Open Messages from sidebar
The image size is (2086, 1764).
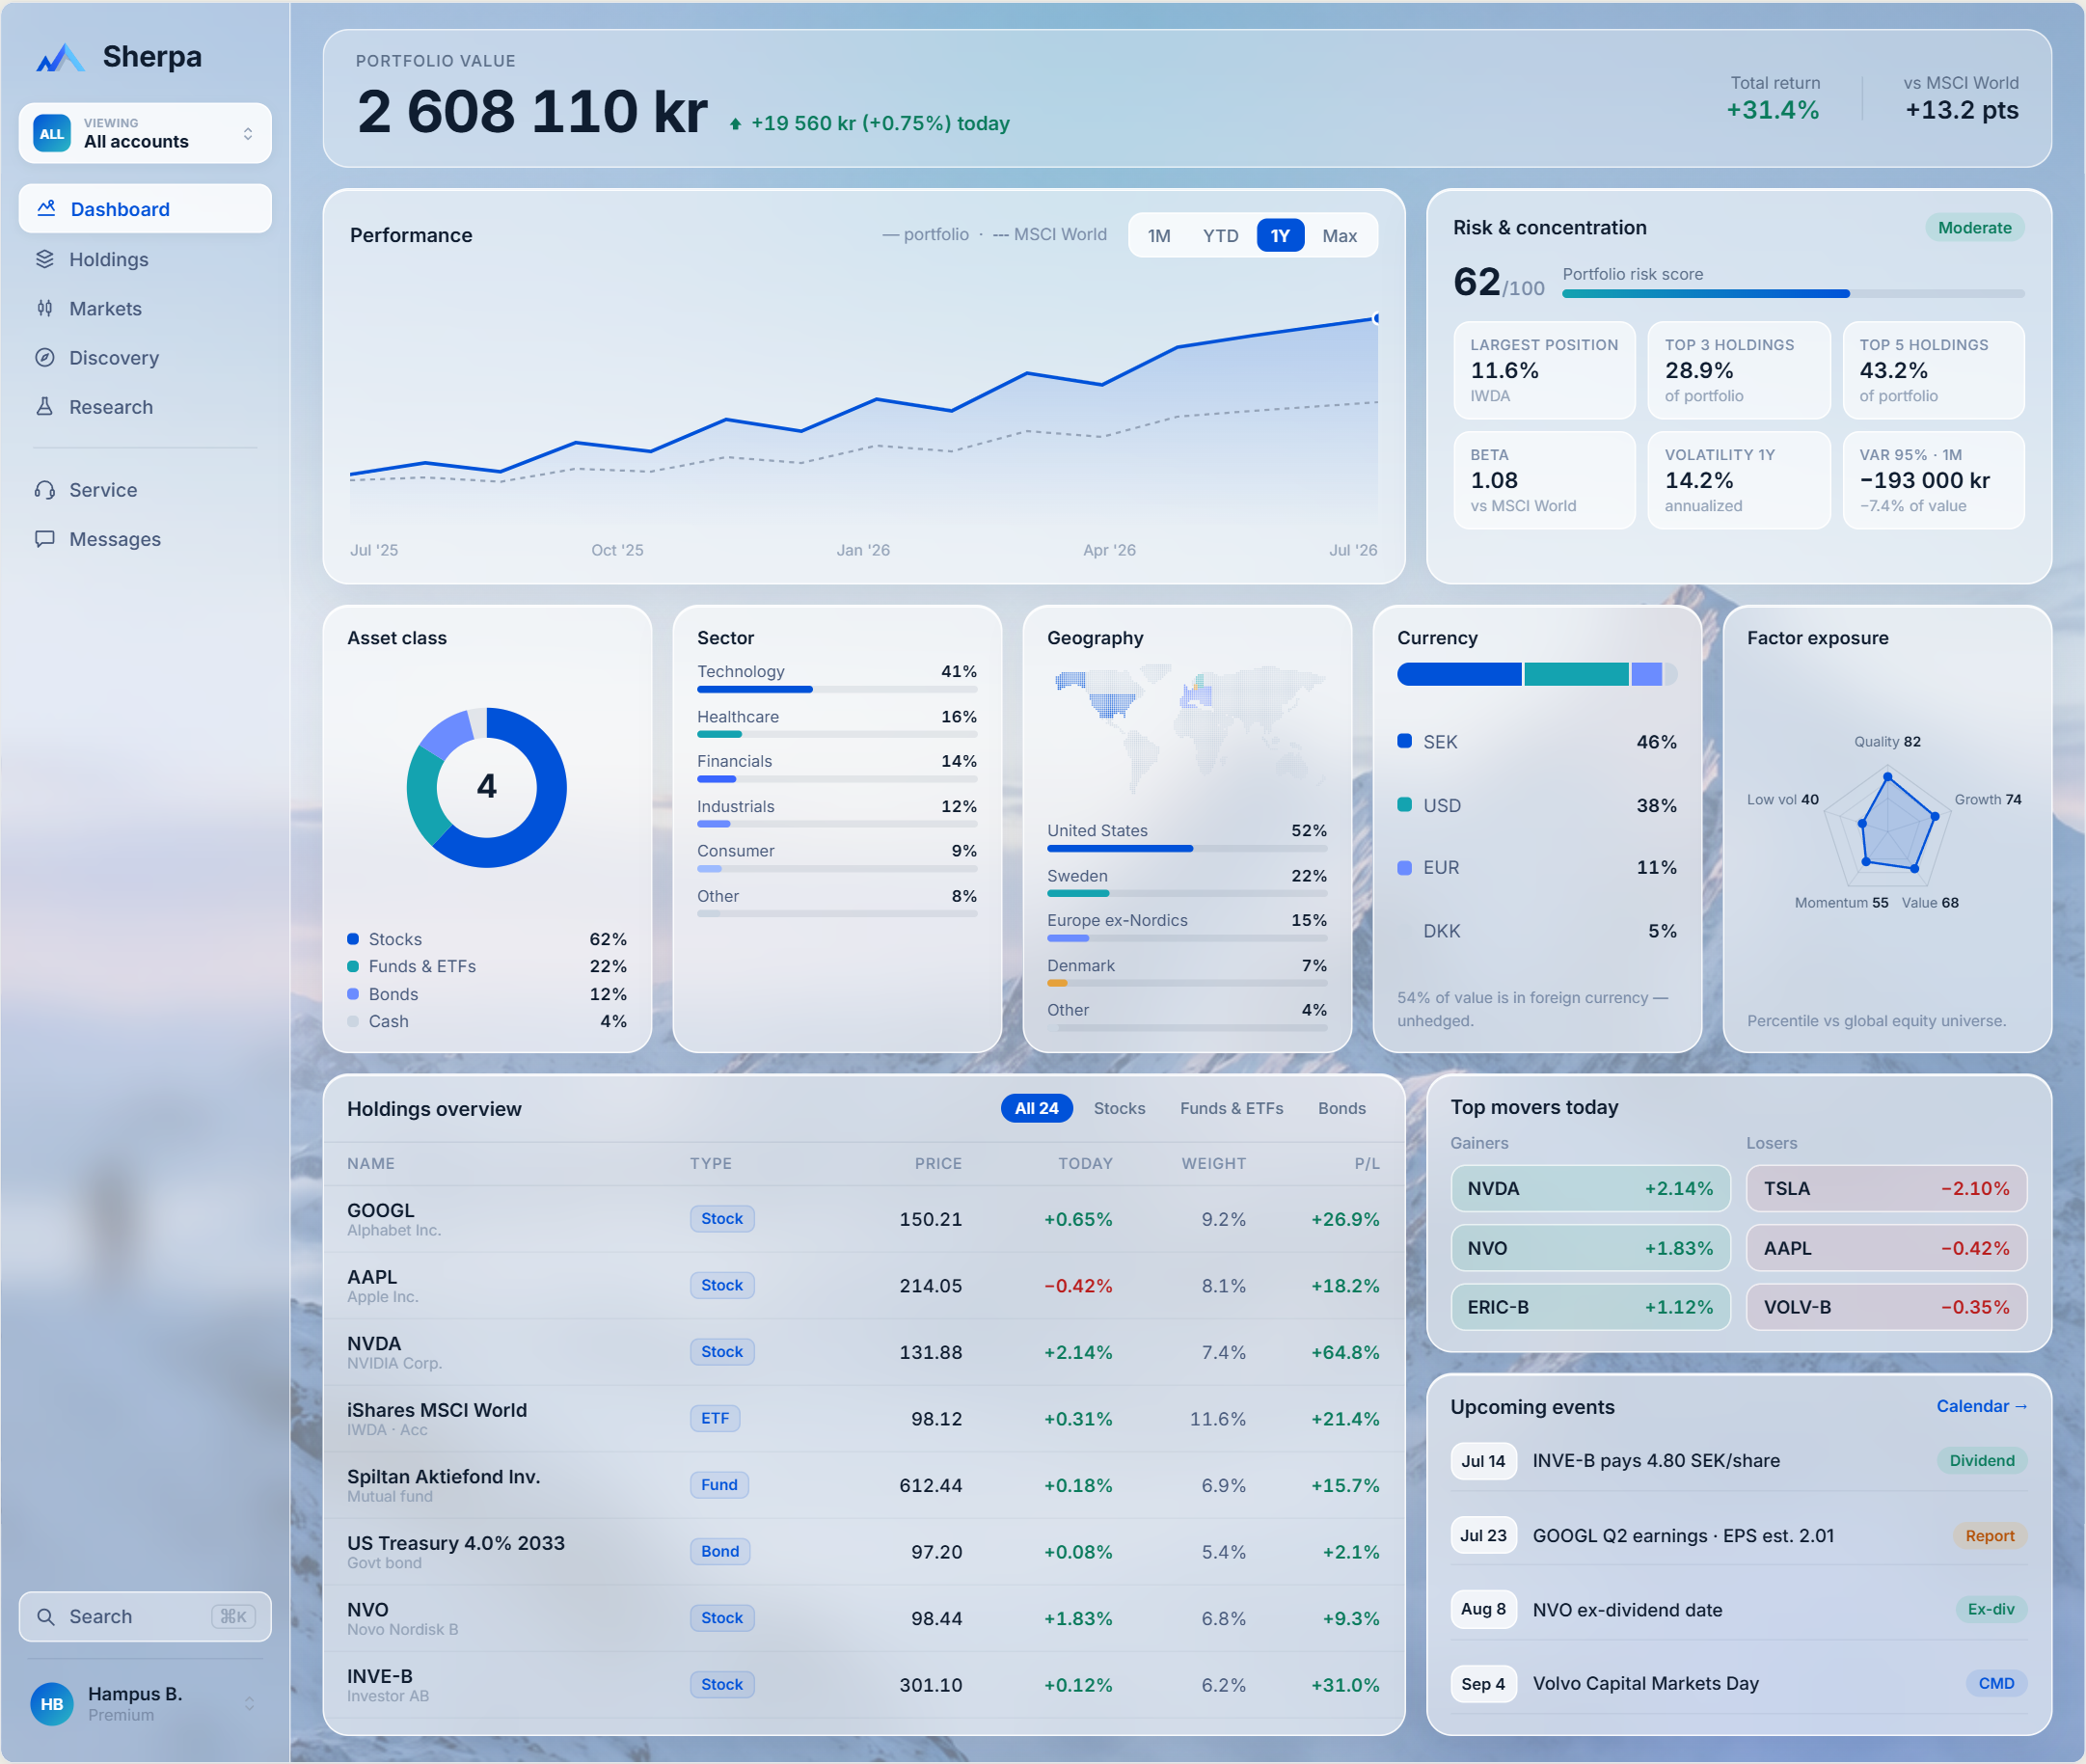[x=145, y=538]
